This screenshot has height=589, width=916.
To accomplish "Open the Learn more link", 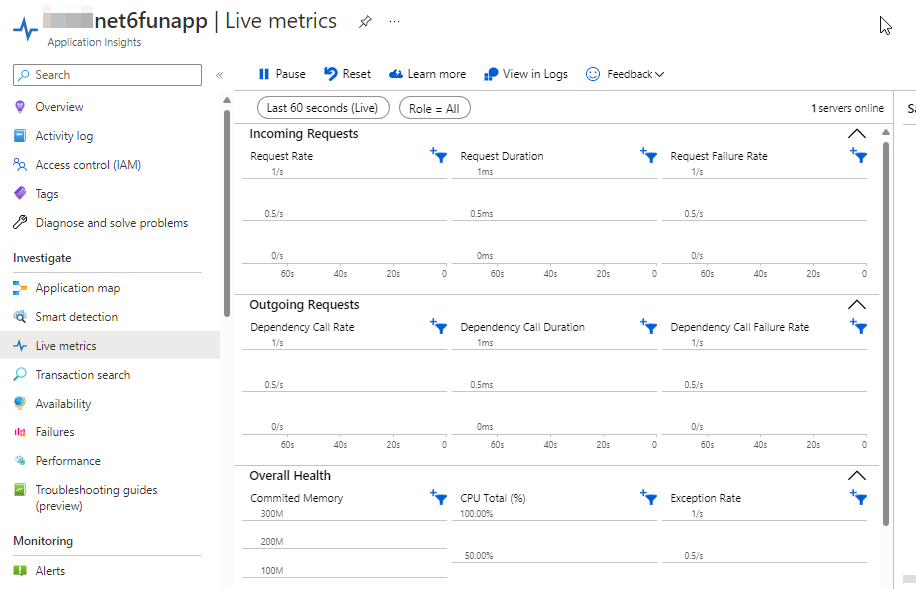I will click(x=427, y=74).
